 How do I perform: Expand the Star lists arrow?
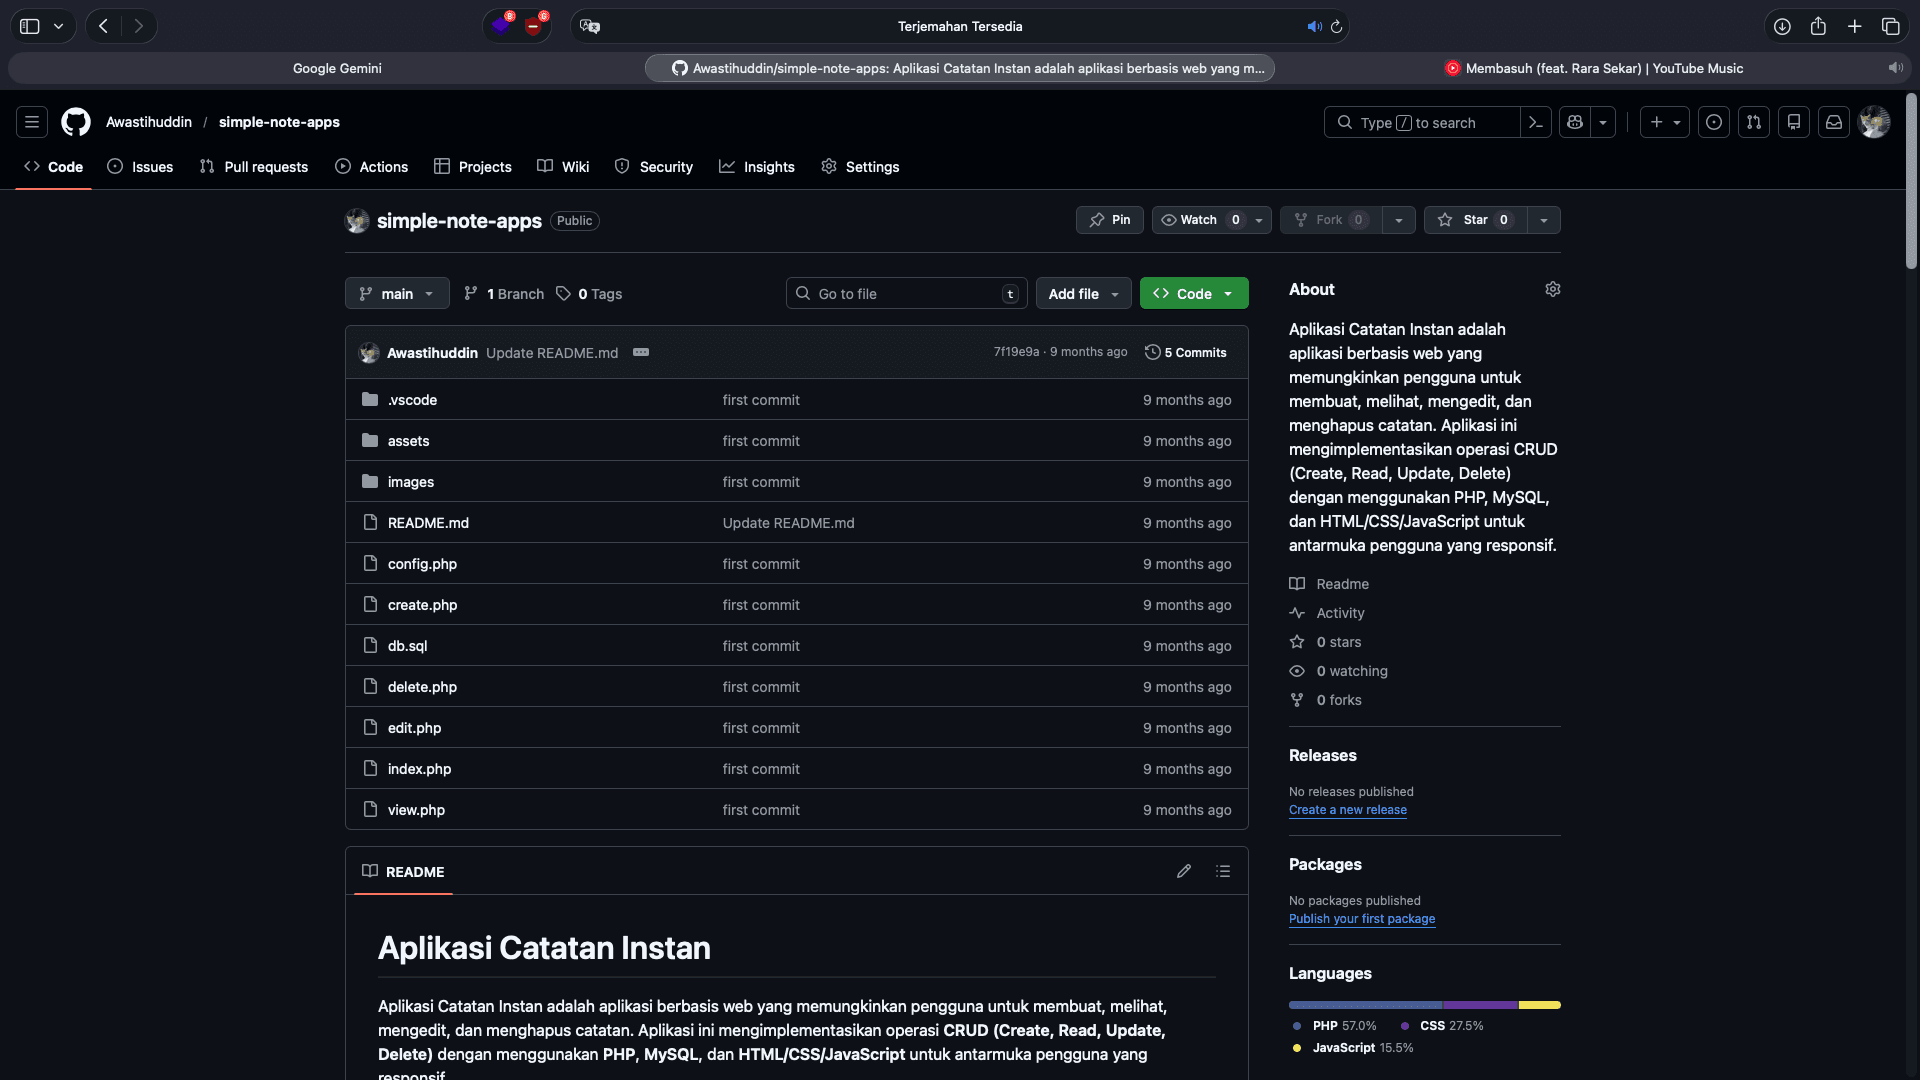1544,220
